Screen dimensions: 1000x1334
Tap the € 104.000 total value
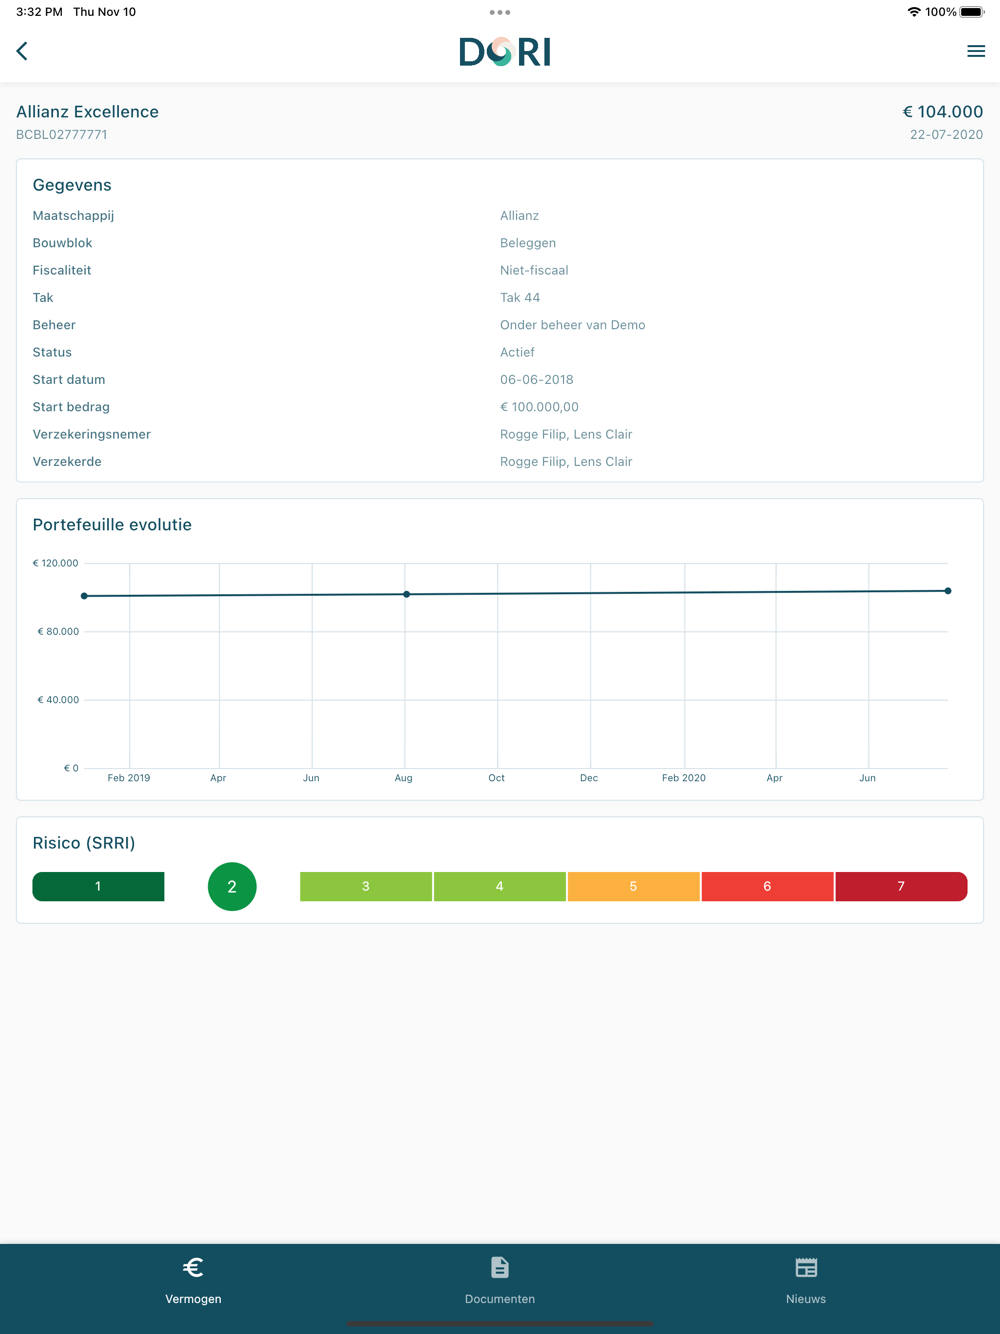[943, 112]
